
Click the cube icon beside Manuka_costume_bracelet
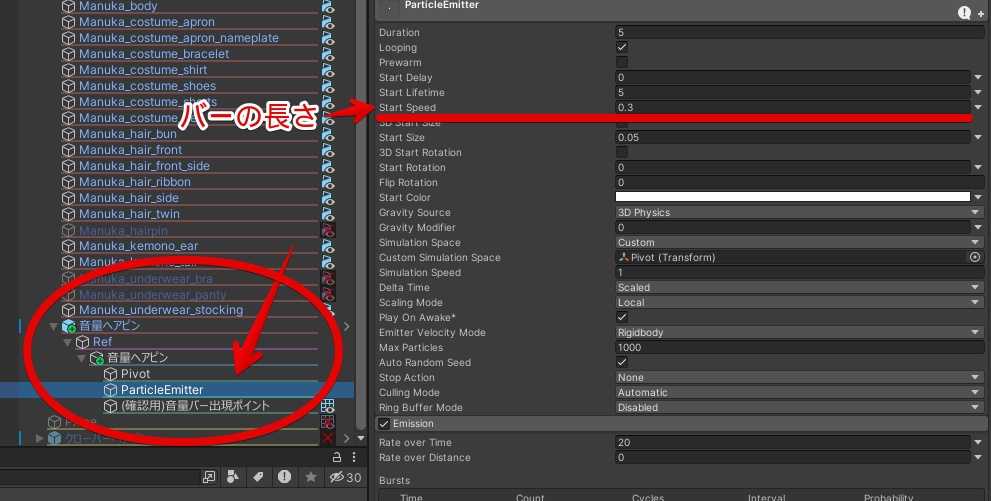pyautogui.click(x=68, y=54)
